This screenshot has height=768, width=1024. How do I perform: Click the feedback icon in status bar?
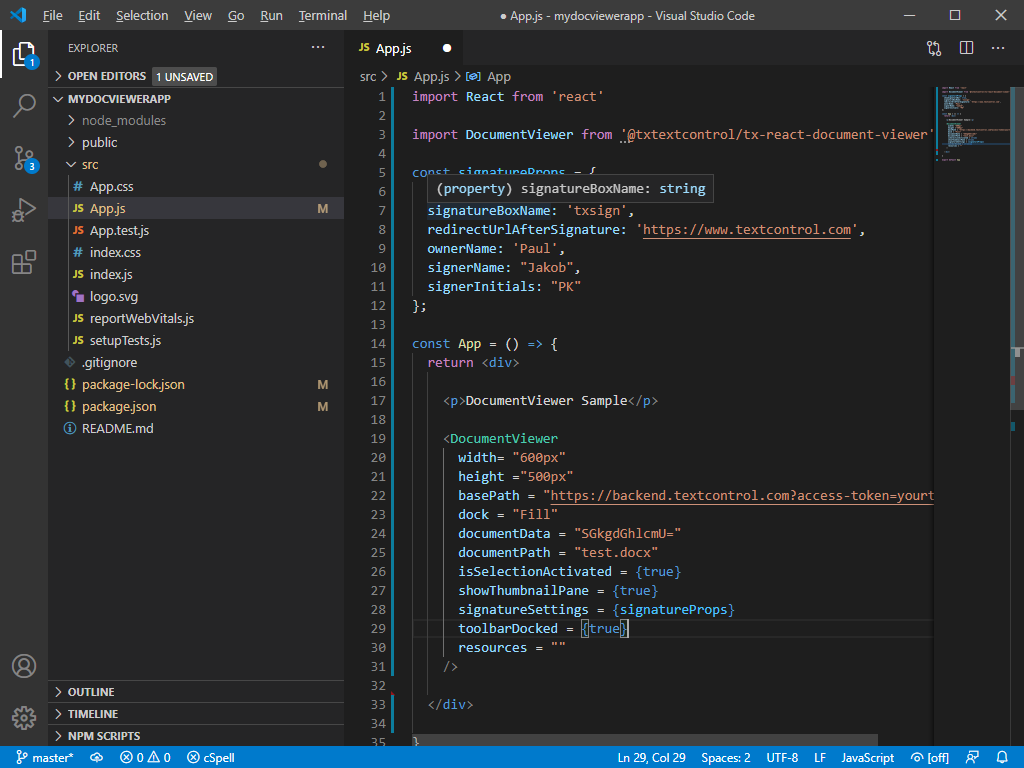972,758
